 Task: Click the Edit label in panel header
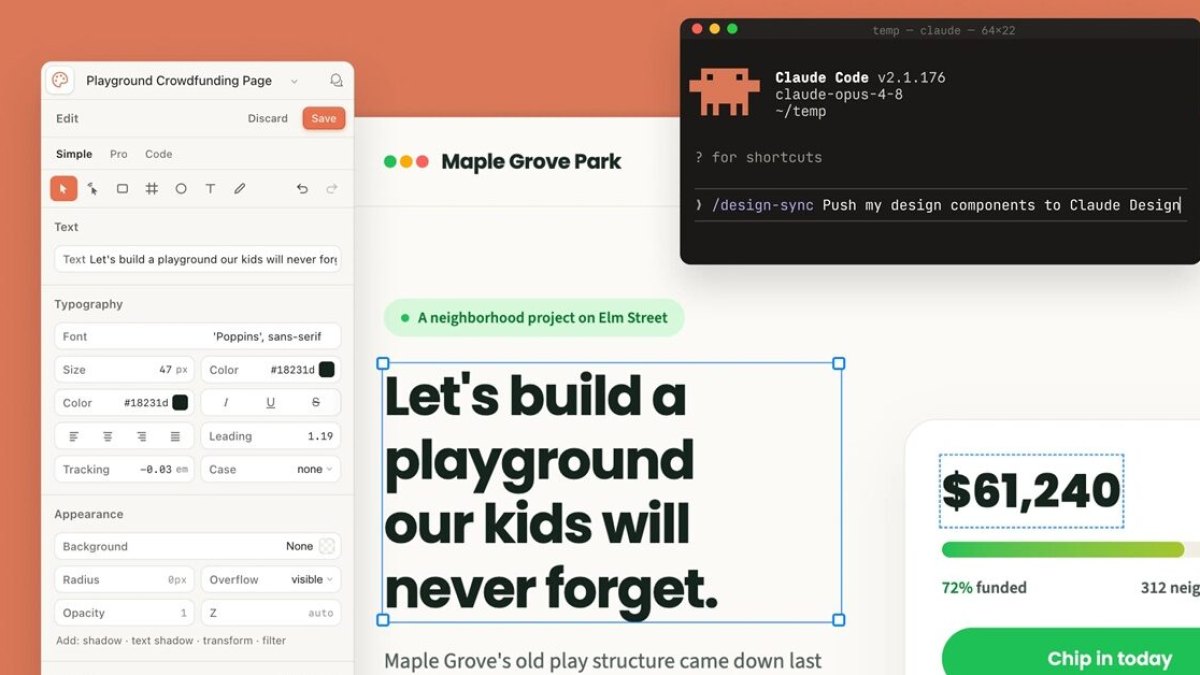click(x=67, y=118)
